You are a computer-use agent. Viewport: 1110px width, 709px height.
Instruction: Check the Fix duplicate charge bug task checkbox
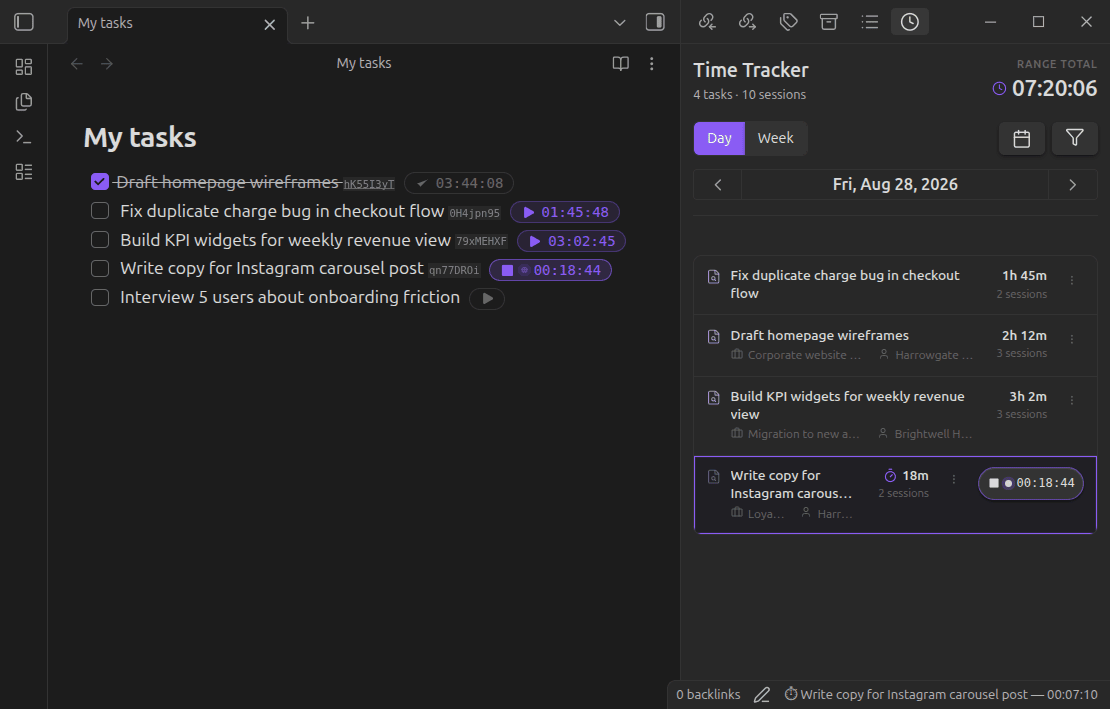pyautogui.click(x=100, y=211)
